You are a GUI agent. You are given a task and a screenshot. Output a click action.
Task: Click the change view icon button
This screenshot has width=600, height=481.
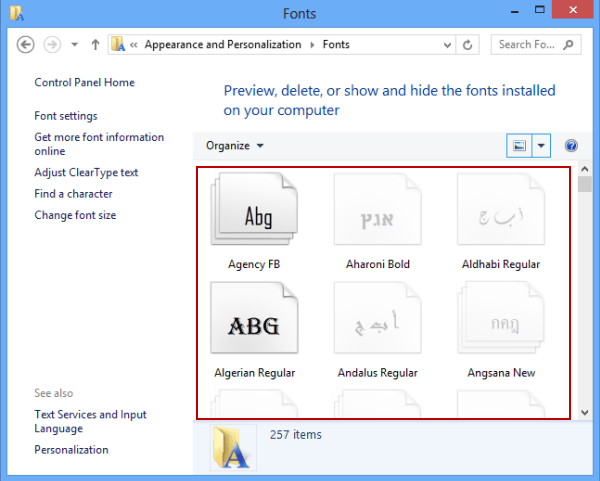(519, 145)
